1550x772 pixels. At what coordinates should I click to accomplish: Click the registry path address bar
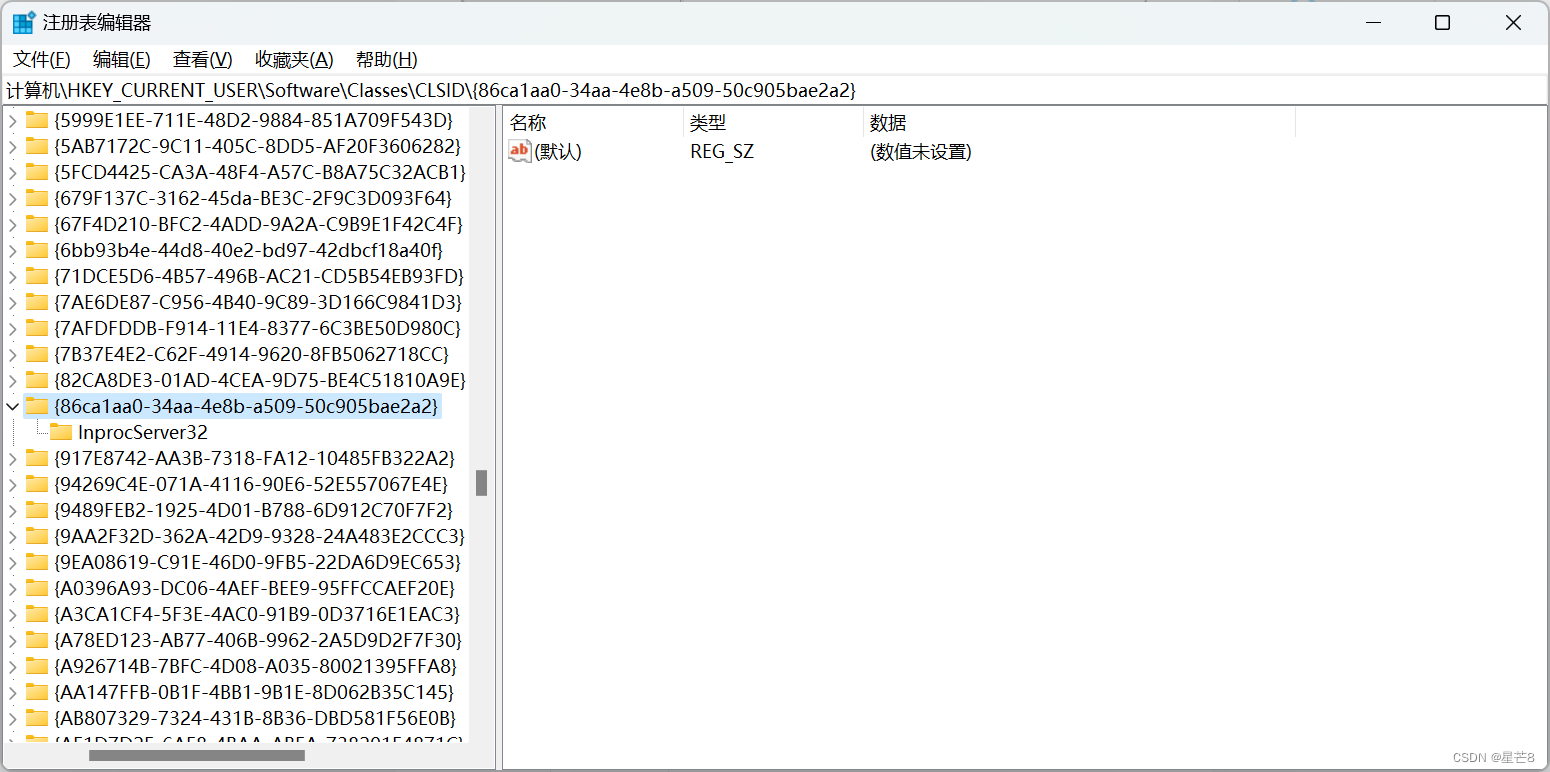(x=400, y=90)
